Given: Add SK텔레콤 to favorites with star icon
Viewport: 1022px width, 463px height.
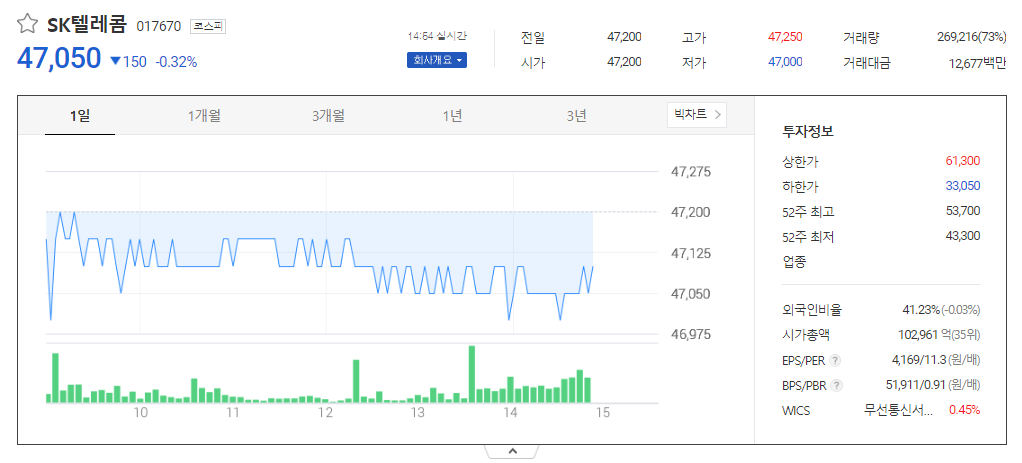Looking at the screenshot, I should 27,25.
